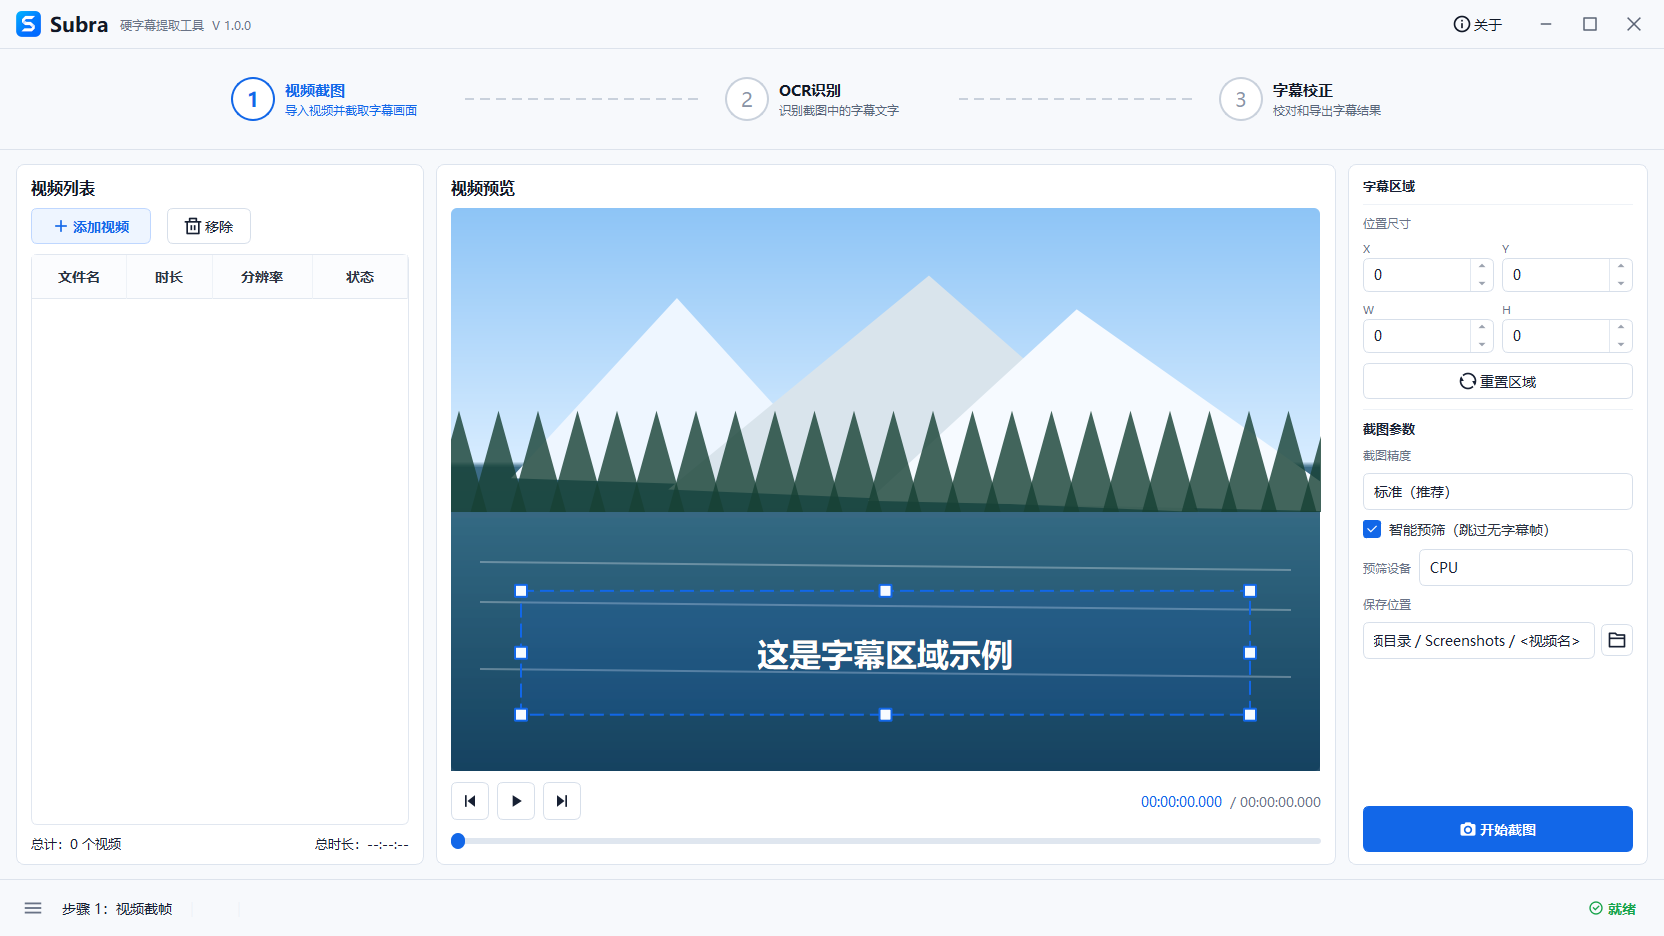Image resolution: width=1664 pixels, height=936 pixels.
Task: Click the video progress slider handle
Action: pyautogui.click(x=458, y=841)
